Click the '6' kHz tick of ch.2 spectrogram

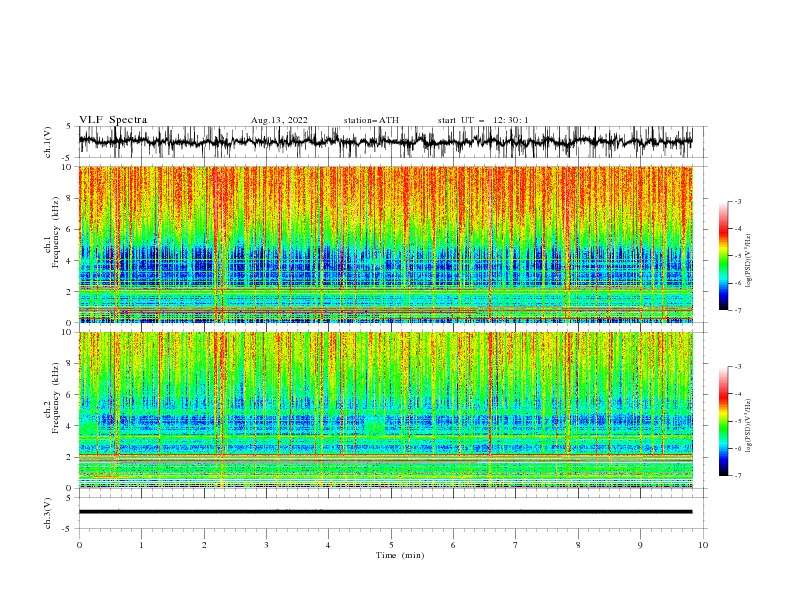[71, 395]
